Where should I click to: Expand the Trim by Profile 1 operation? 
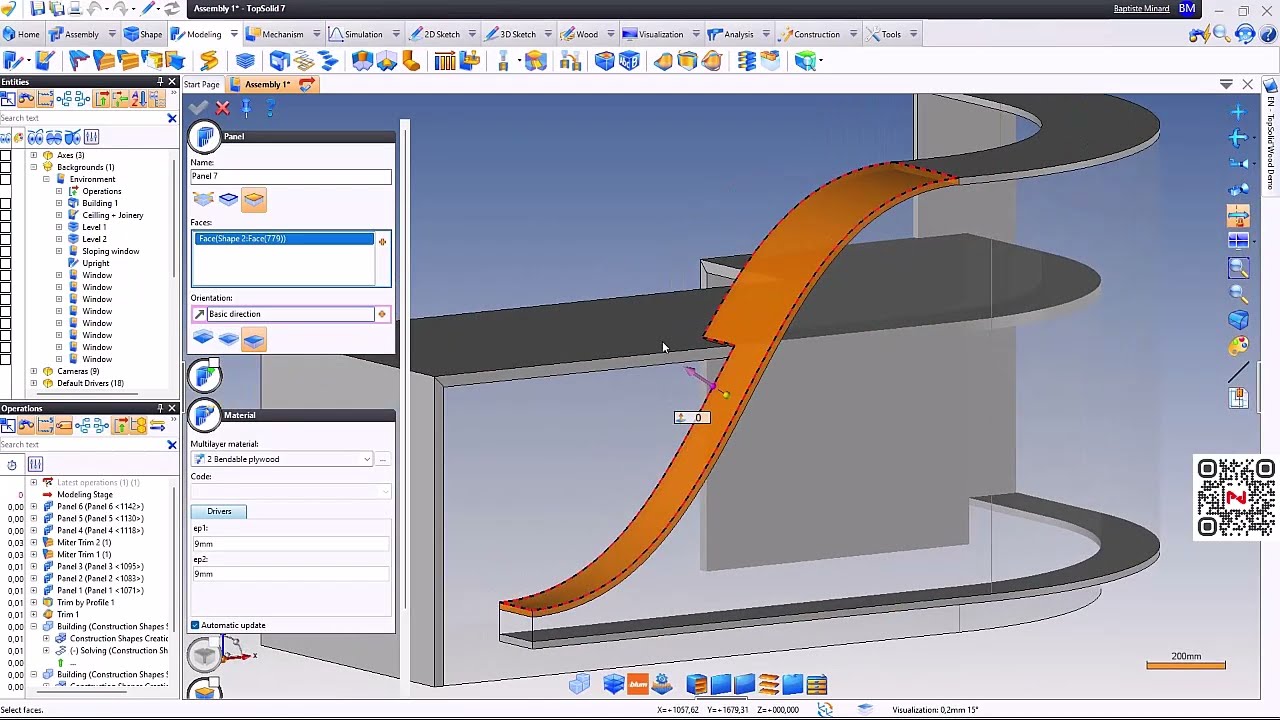click(34, 602)
